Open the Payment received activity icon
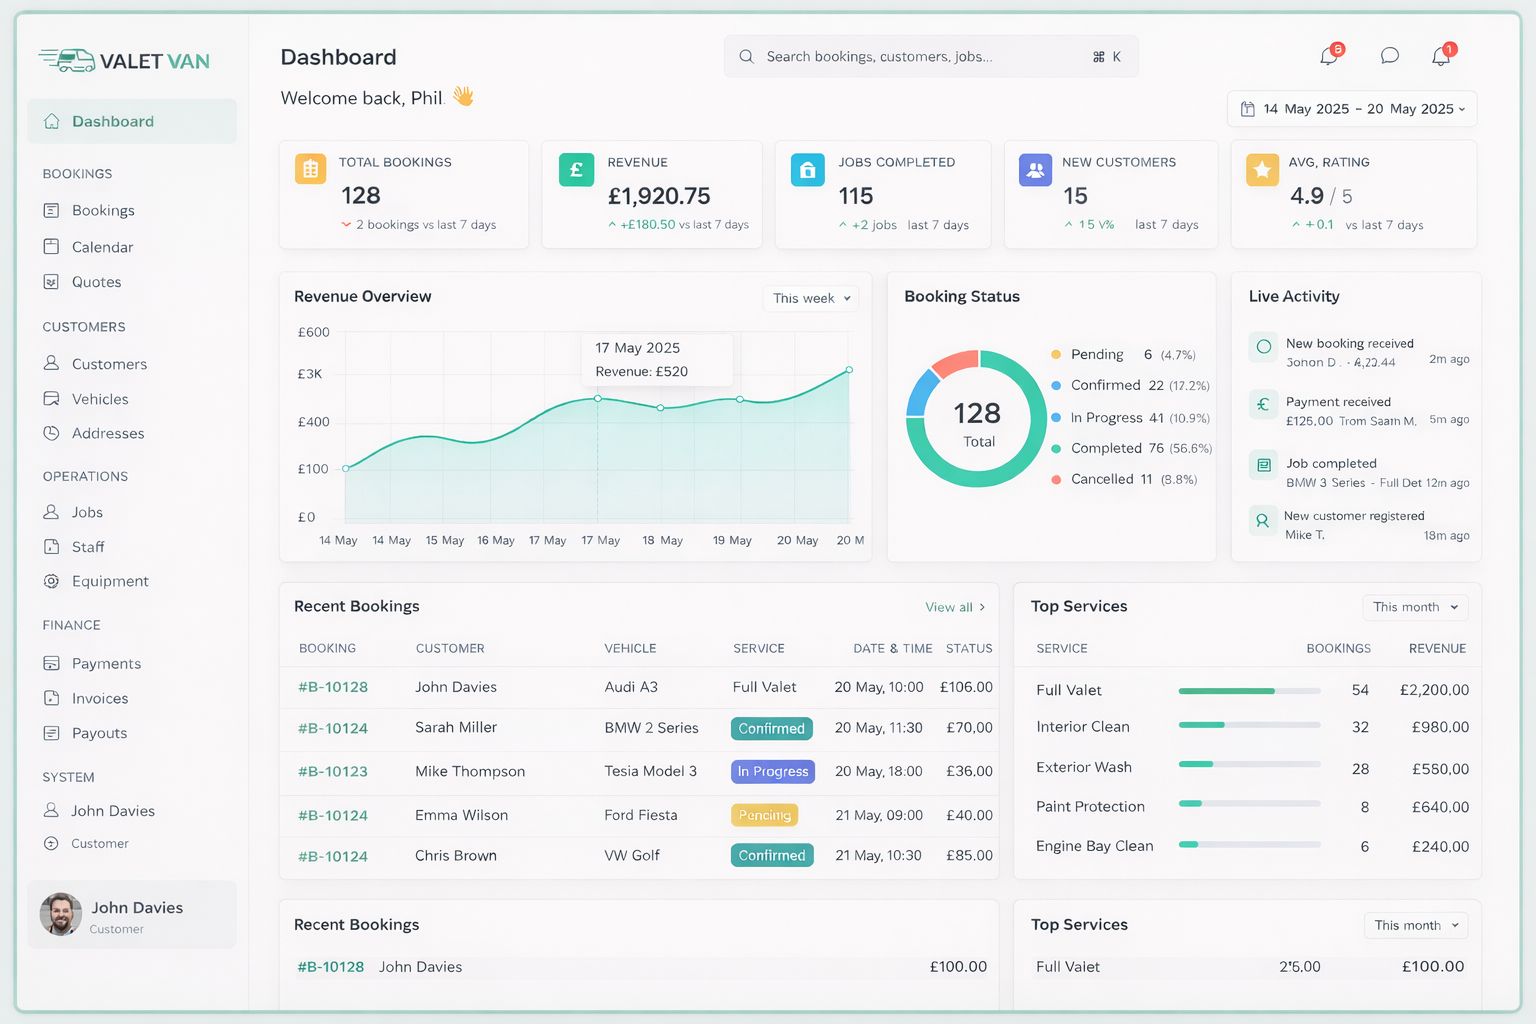This screenshot has width=1536, height=1024. point(1263,405)
